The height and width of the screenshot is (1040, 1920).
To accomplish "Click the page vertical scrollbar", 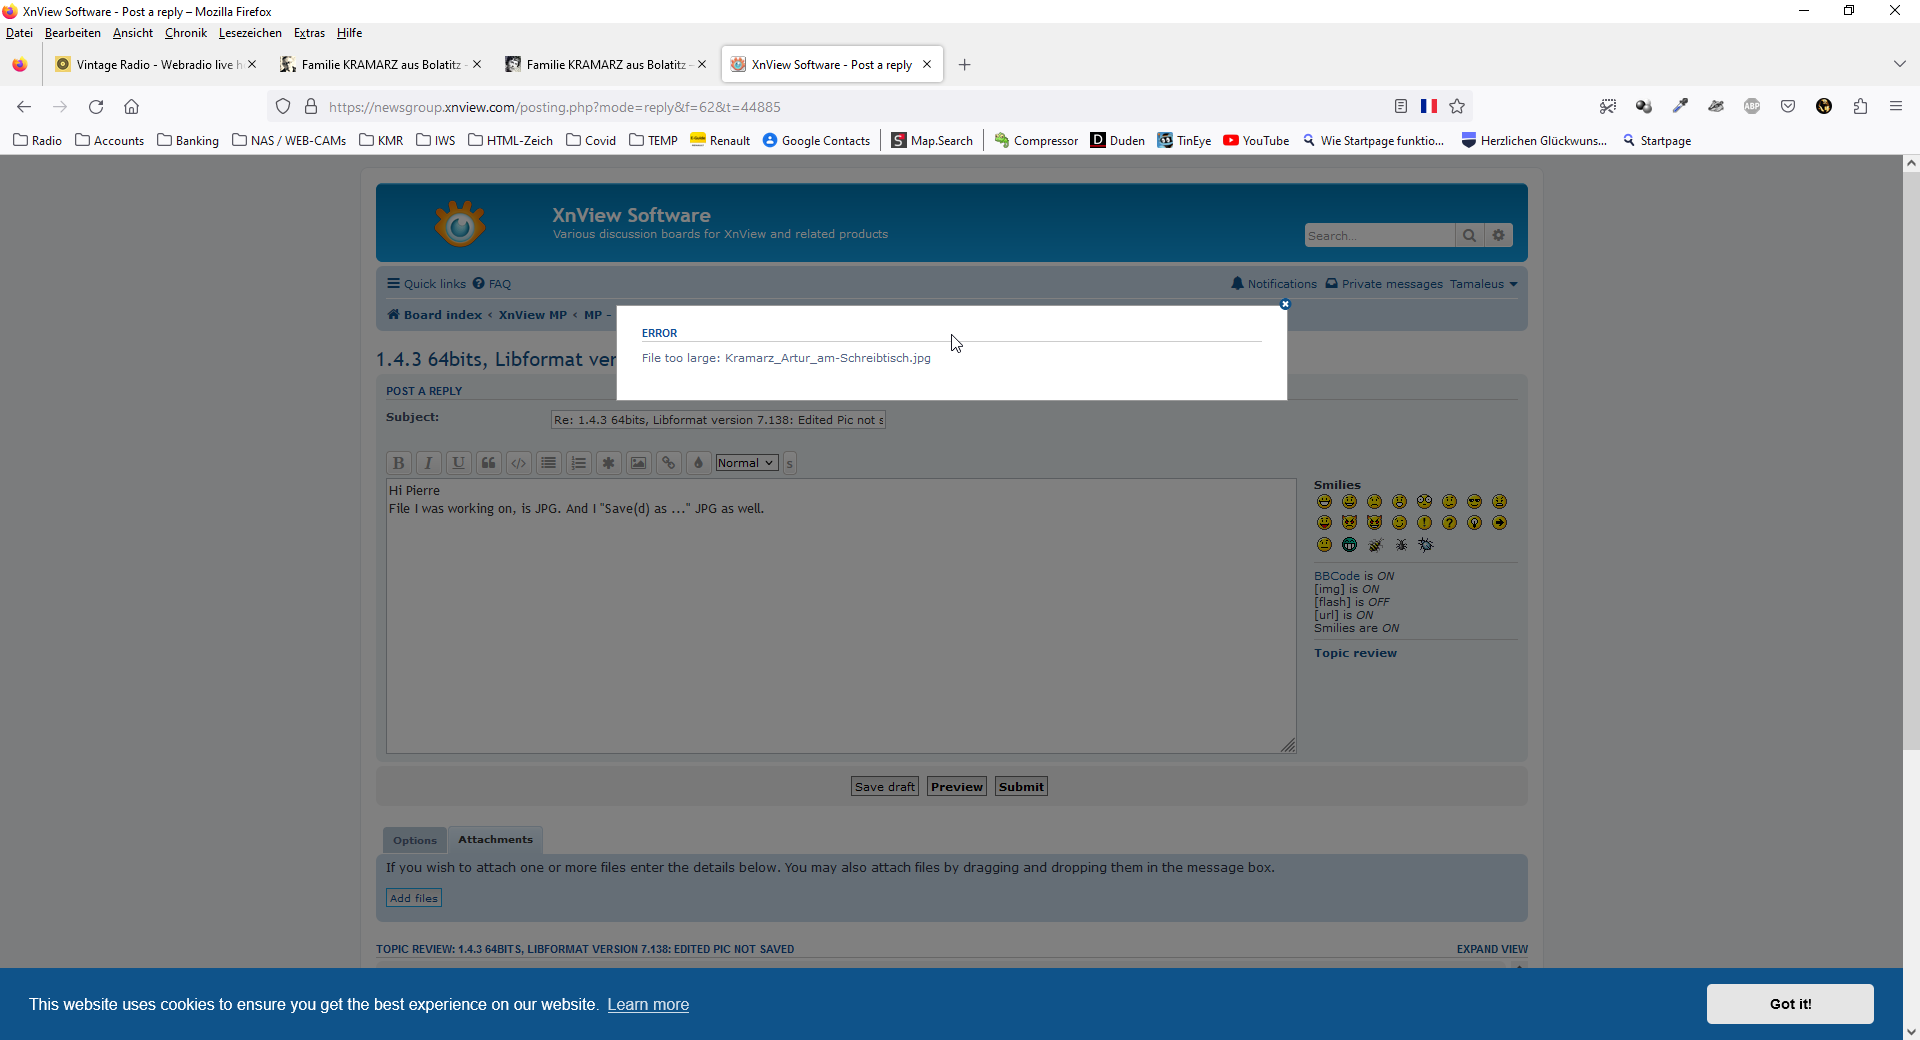I will 1911,460.
